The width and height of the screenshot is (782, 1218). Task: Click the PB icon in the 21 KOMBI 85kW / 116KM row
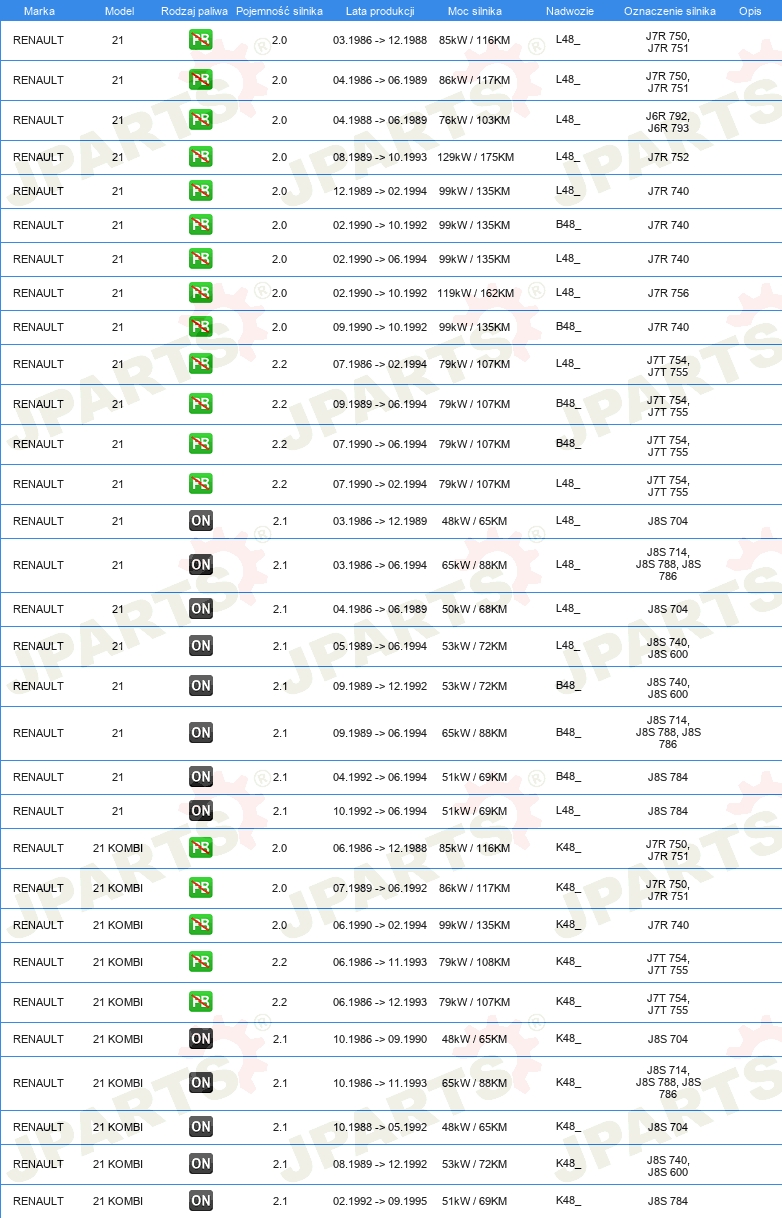pyautogui.click(x=201, y=848)
